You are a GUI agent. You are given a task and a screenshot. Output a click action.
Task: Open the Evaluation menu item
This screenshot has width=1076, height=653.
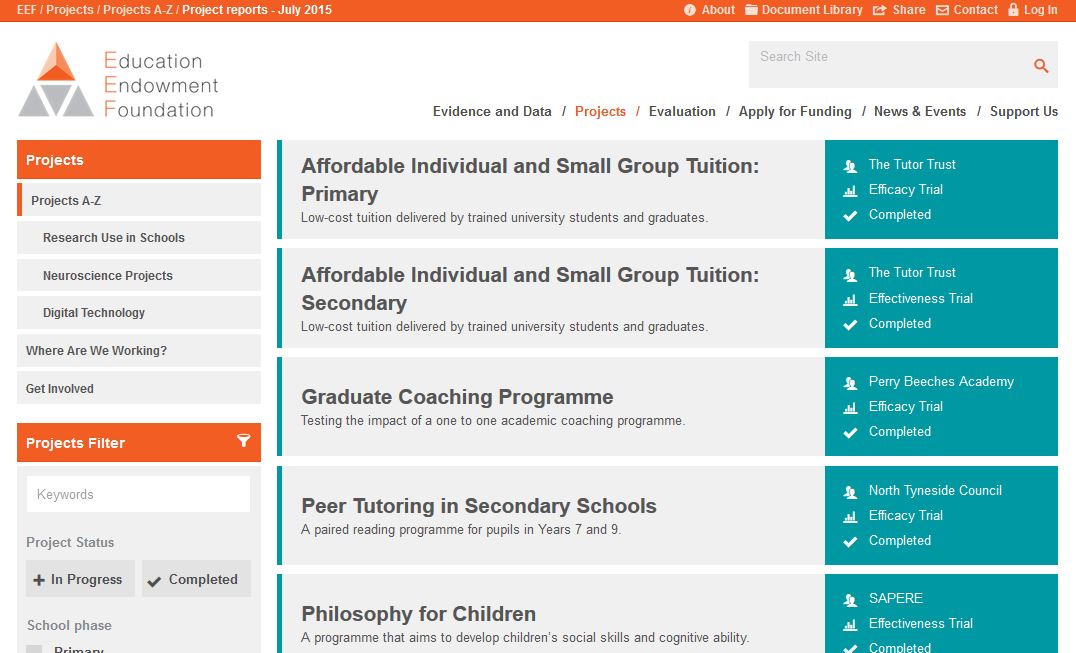[x=682, y=112]
